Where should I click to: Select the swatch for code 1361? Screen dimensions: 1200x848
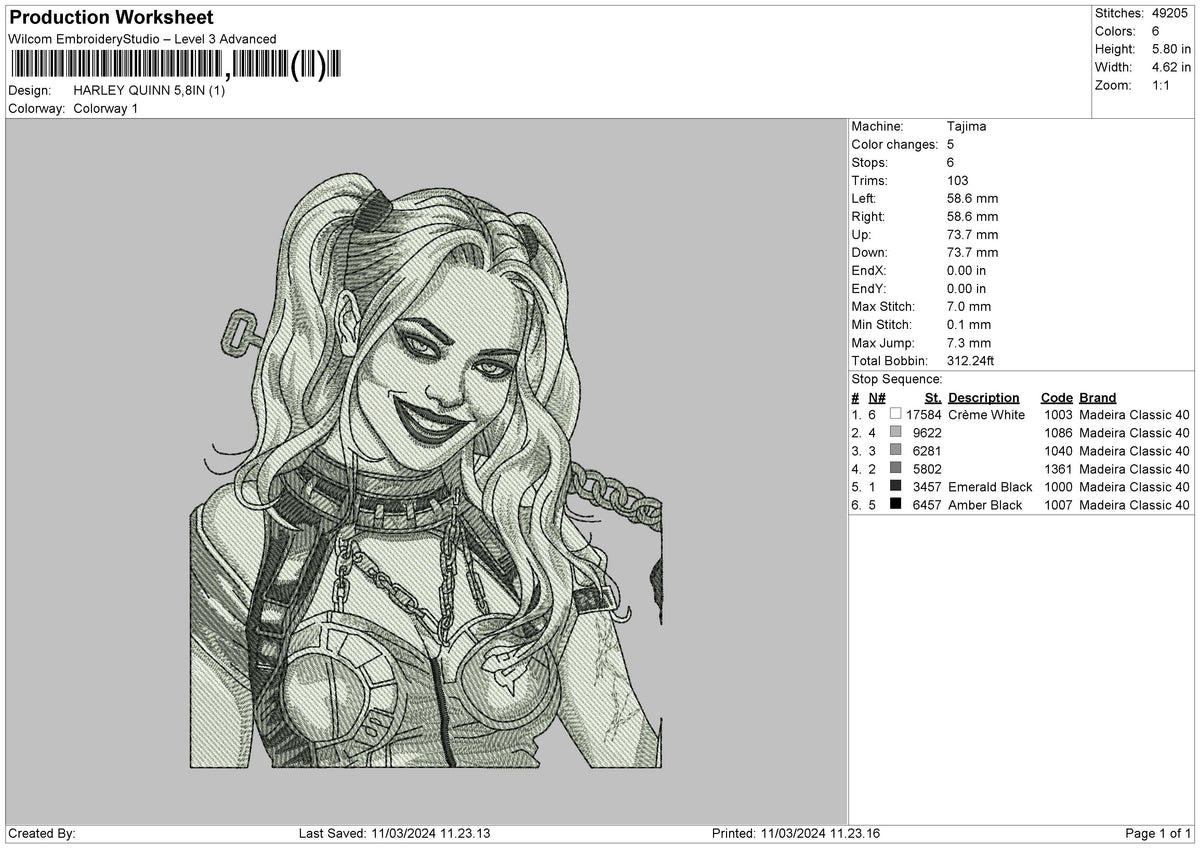click(x=895, y=468)
